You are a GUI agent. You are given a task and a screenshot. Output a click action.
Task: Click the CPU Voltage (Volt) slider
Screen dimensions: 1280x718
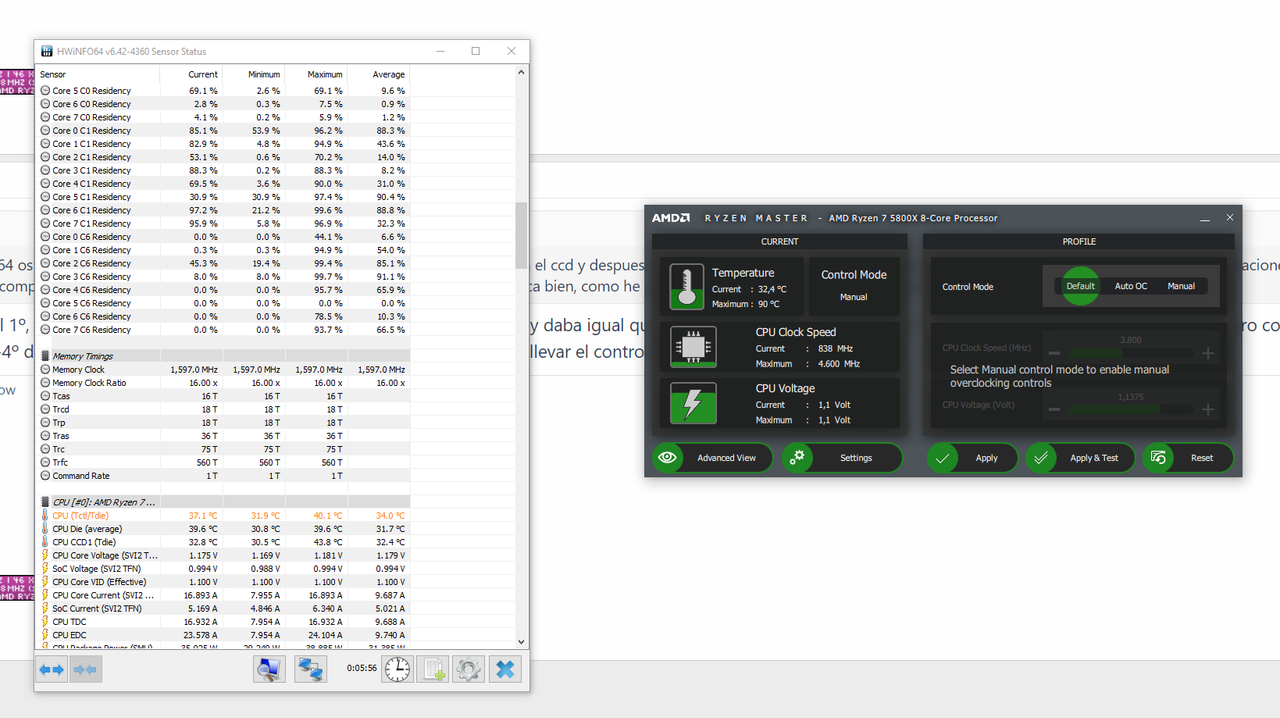click(1130, 409)
